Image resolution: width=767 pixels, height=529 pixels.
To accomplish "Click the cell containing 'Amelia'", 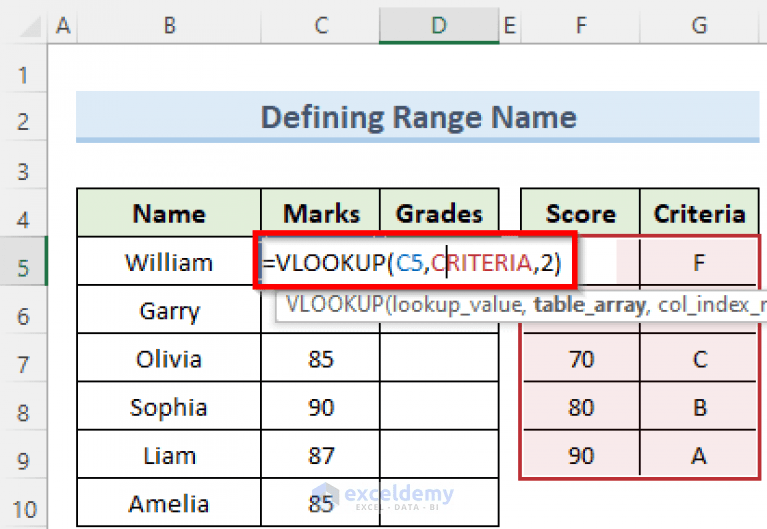I will (169, 503).
